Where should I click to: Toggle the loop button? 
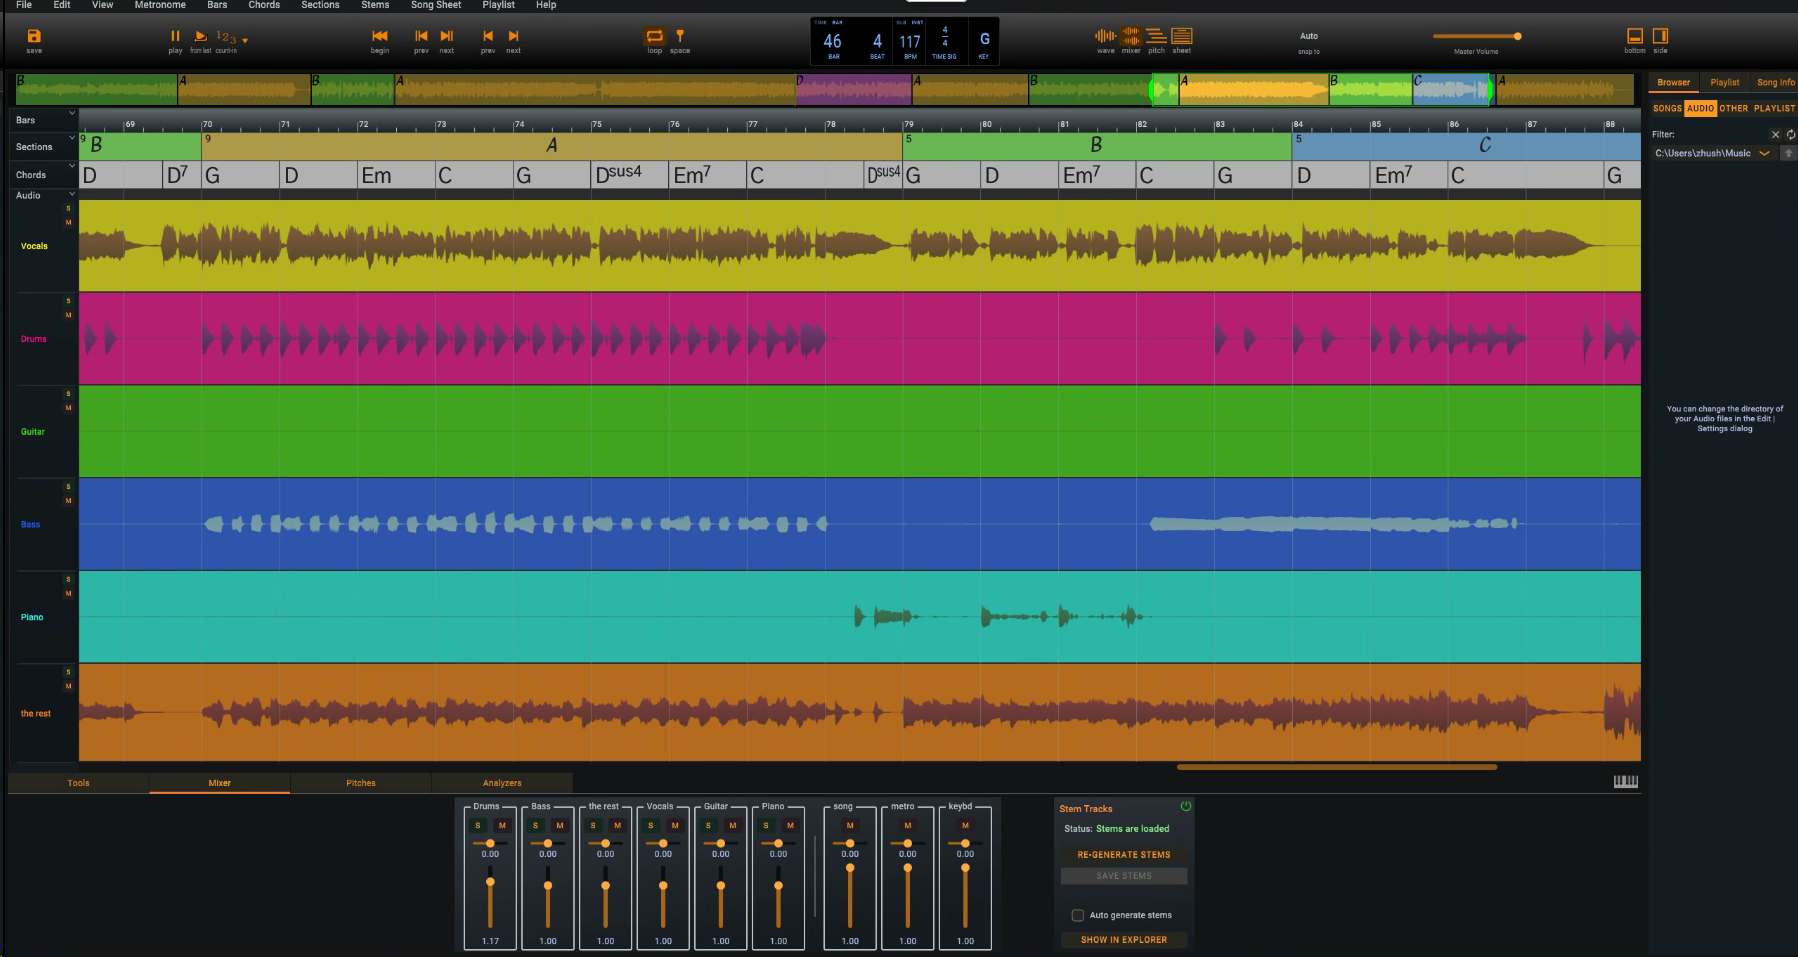[654, 36]
